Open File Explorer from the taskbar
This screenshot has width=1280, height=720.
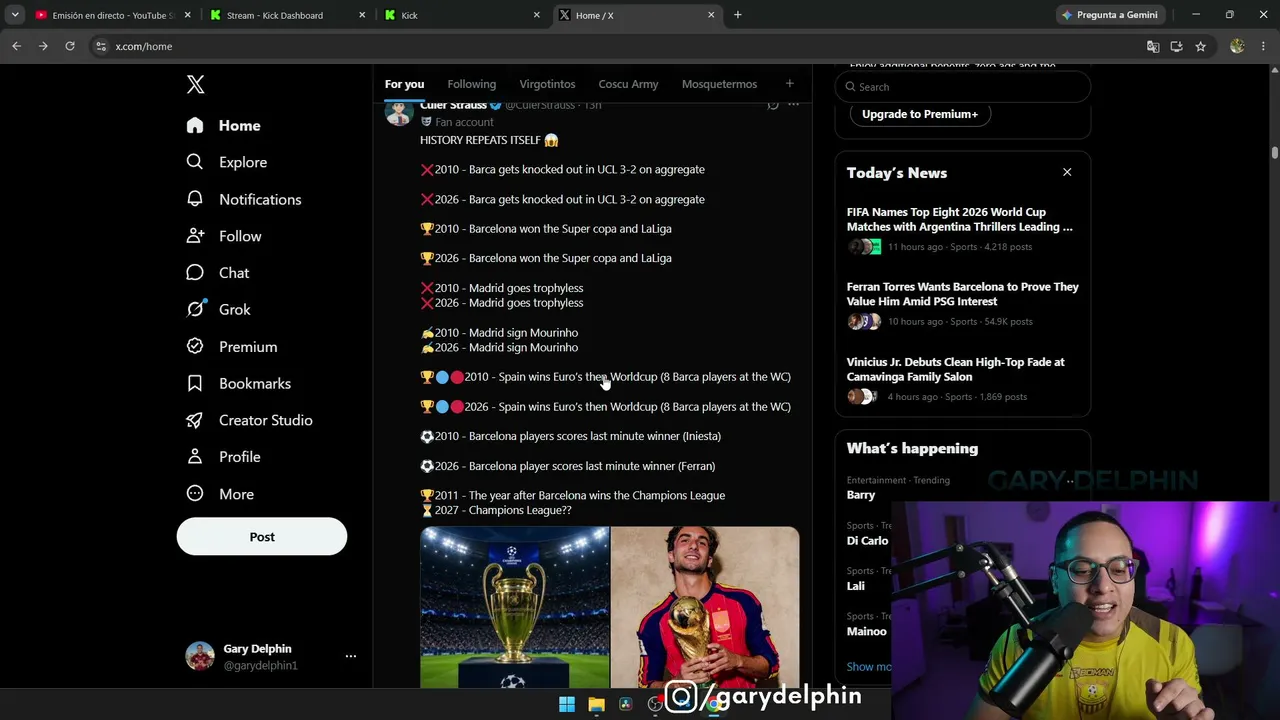click(x=596, y=704)
